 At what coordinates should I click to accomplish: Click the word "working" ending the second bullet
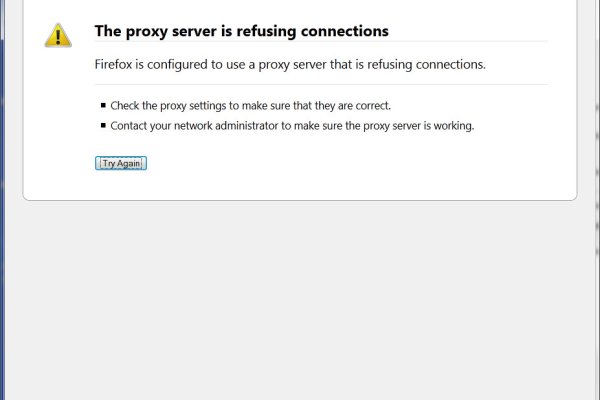pos(453,126)
